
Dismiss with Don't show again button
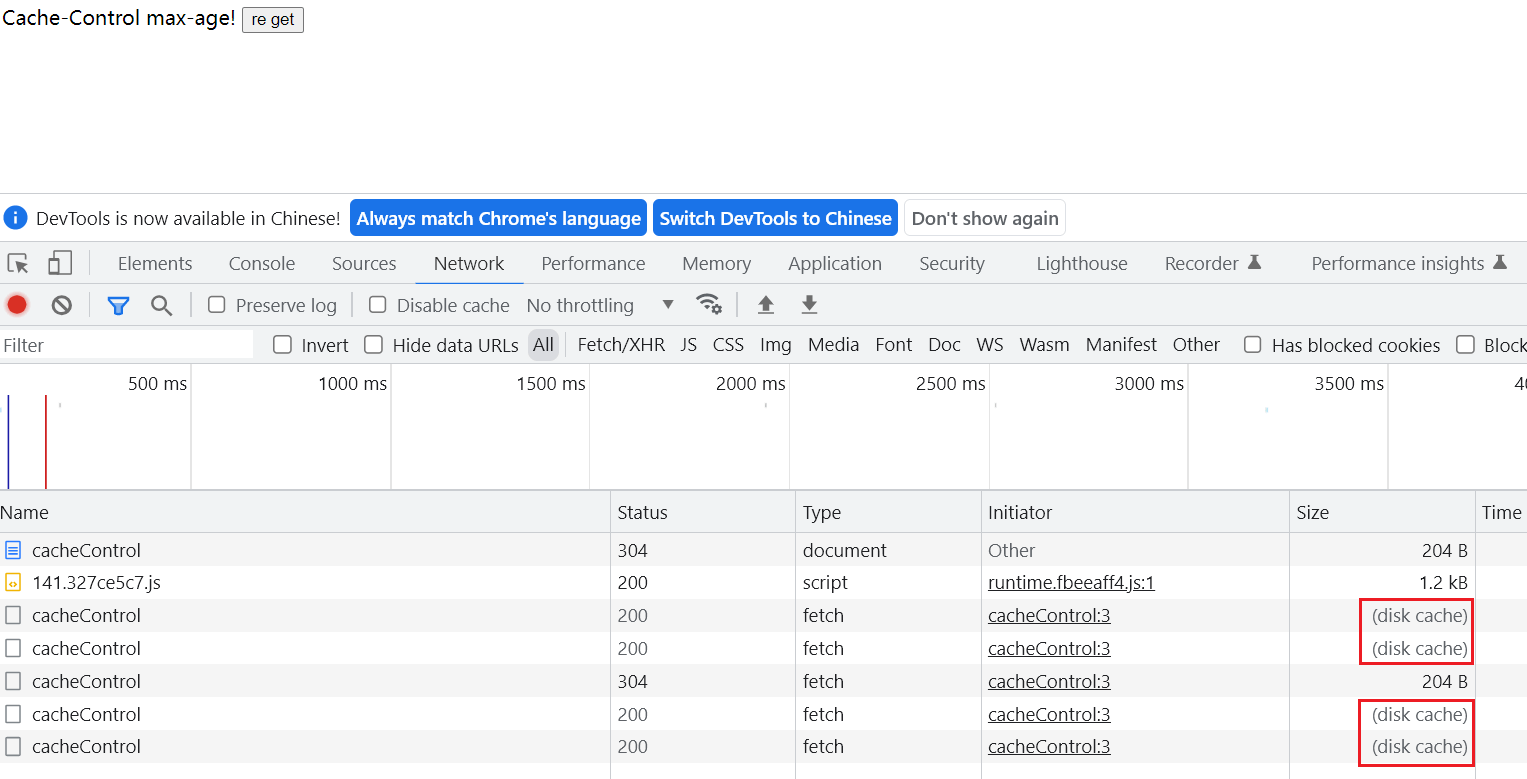985,218
